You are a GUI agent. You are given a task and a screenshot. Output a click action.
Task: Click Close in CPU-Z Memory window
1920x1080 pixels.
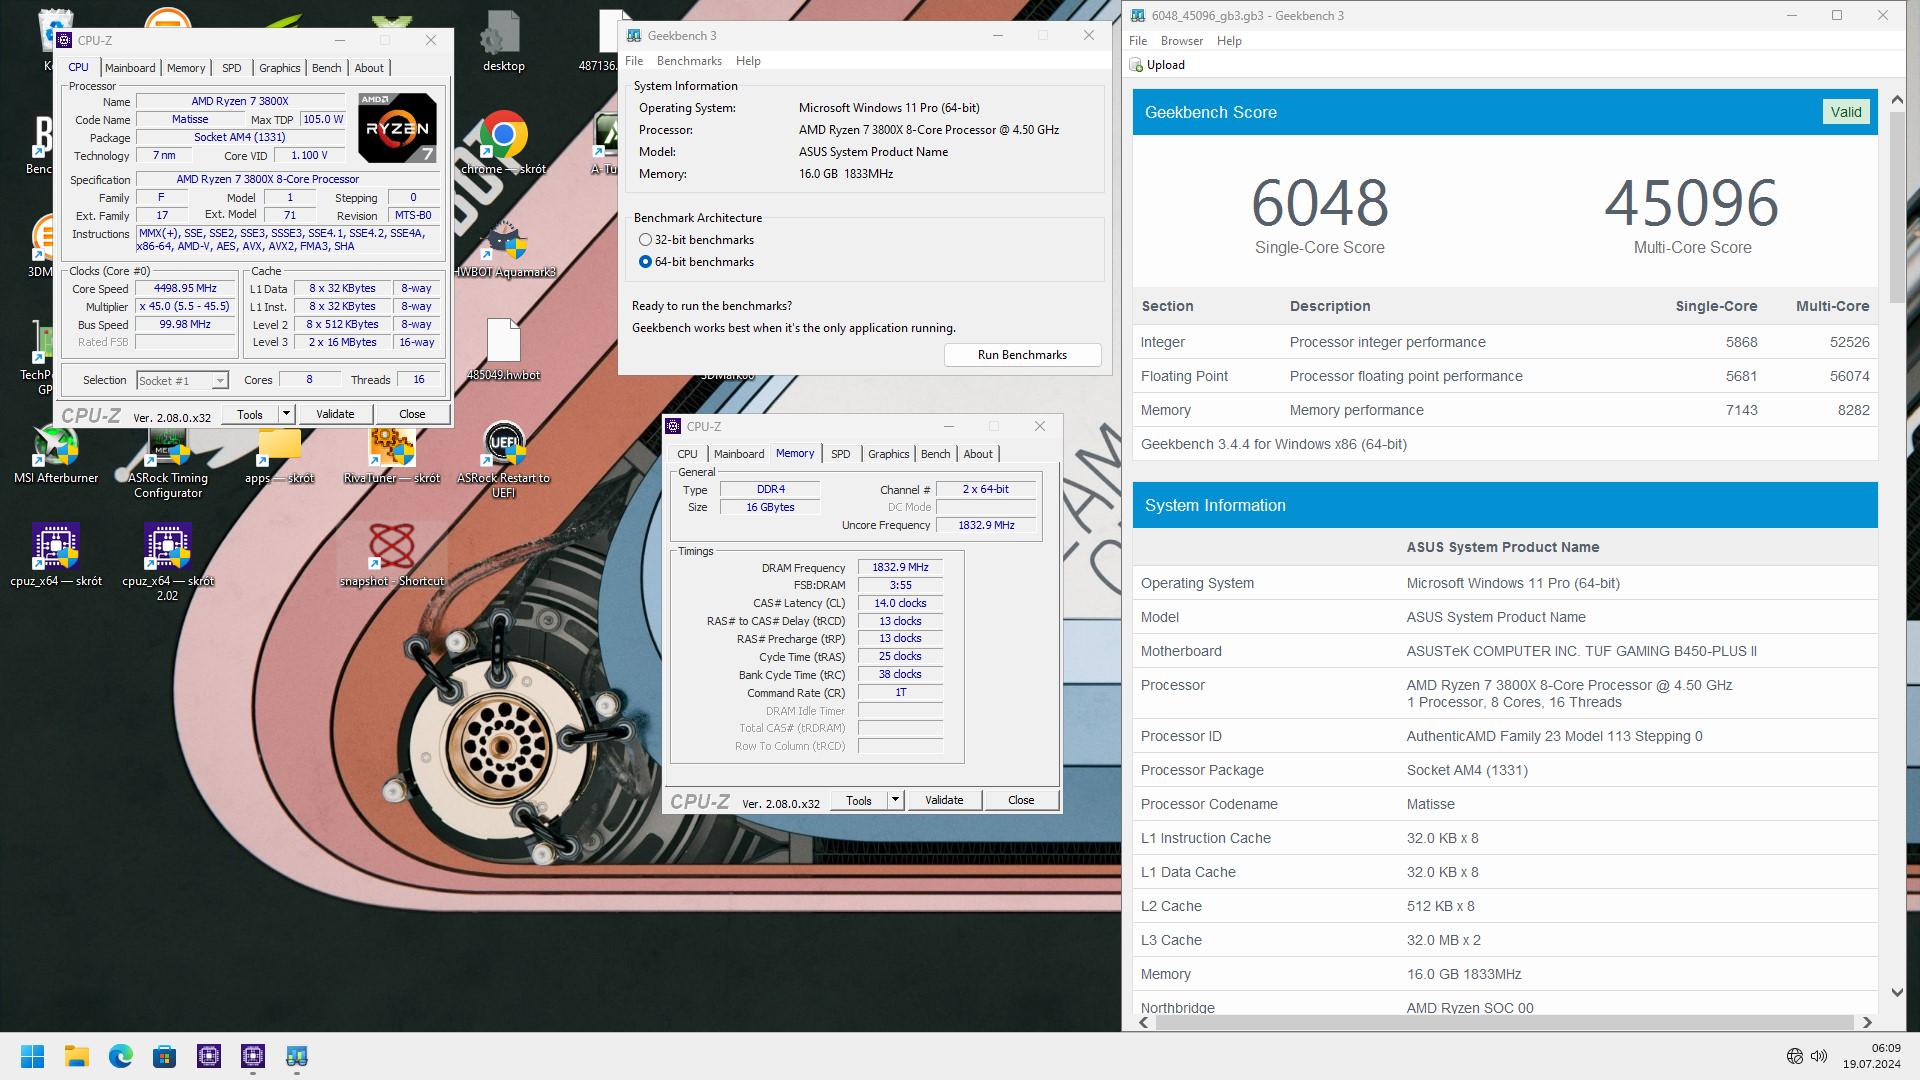coord(1021,800)
